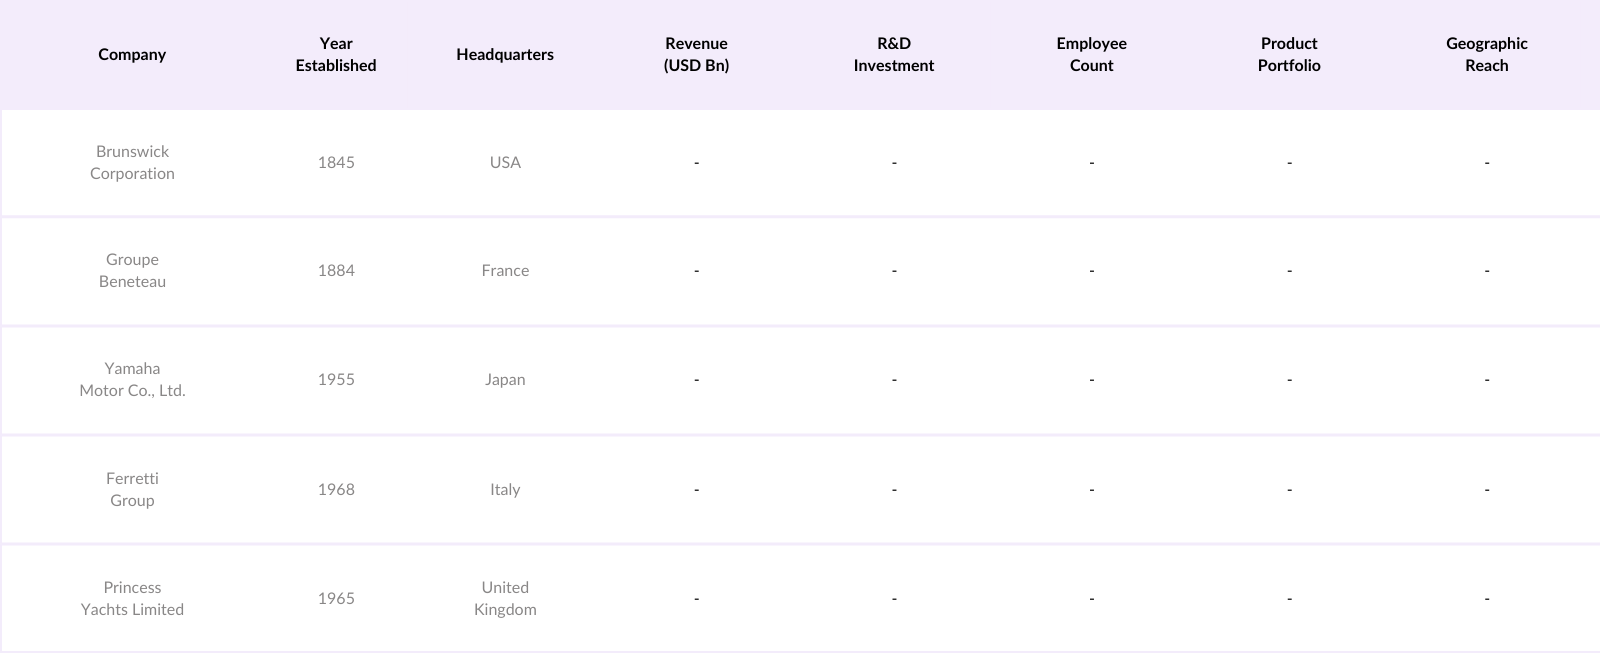Click the Company column header
The height and width of the screenshot is (653, 1600).
point(132,54)
